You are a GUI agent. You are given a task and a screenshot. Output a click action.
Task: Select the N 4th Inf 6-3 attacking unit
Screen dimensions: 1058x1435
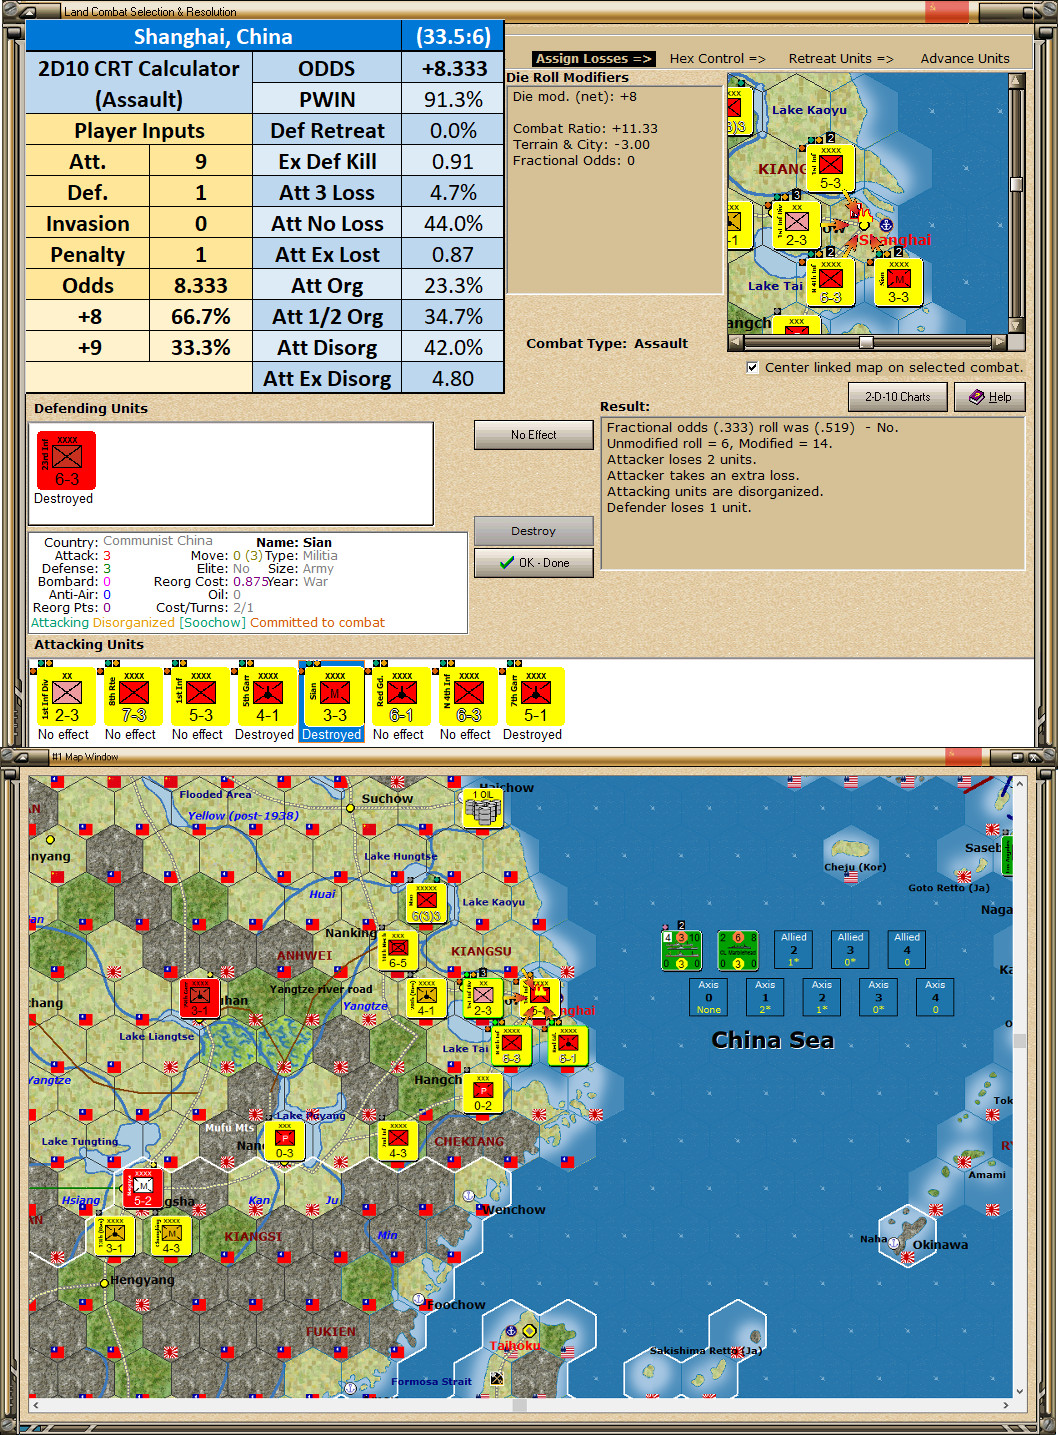pyautogui.click(x=469, y=696)
